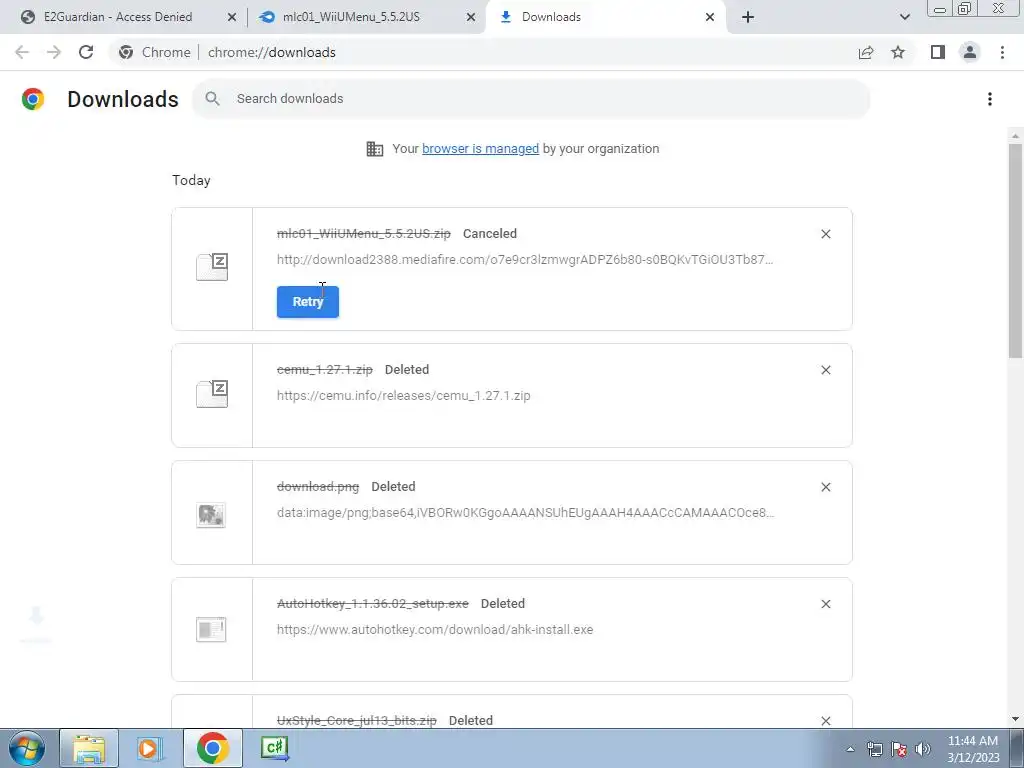
Task: Click the zip file icon for cemu_1.27.1
Action: 212,394
